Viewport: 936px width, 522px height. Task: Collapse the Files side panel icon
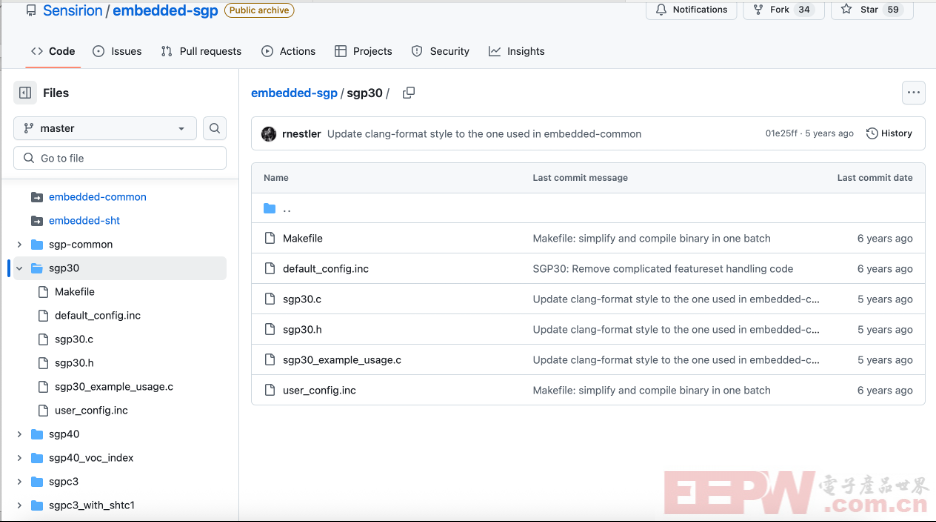25,93
